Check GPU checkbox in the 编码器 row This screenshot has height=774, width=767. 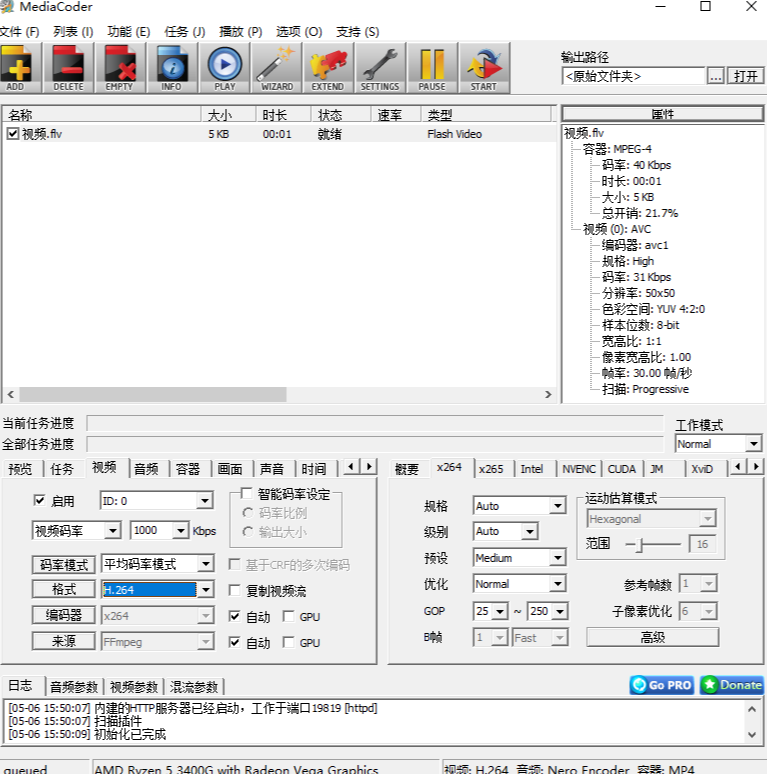tap(289, 617)
